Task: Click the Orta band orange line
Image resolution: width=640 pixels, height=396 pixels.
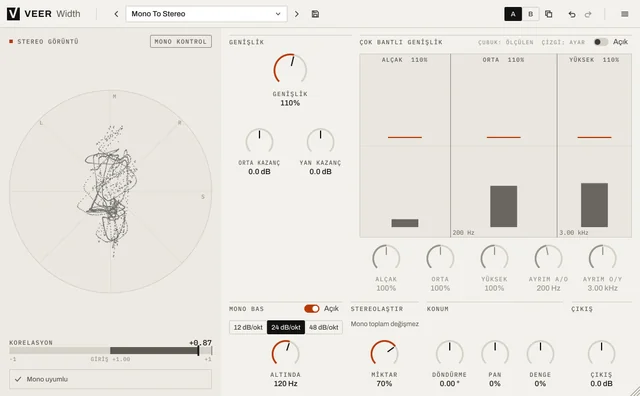Action: tap(504, 137)
